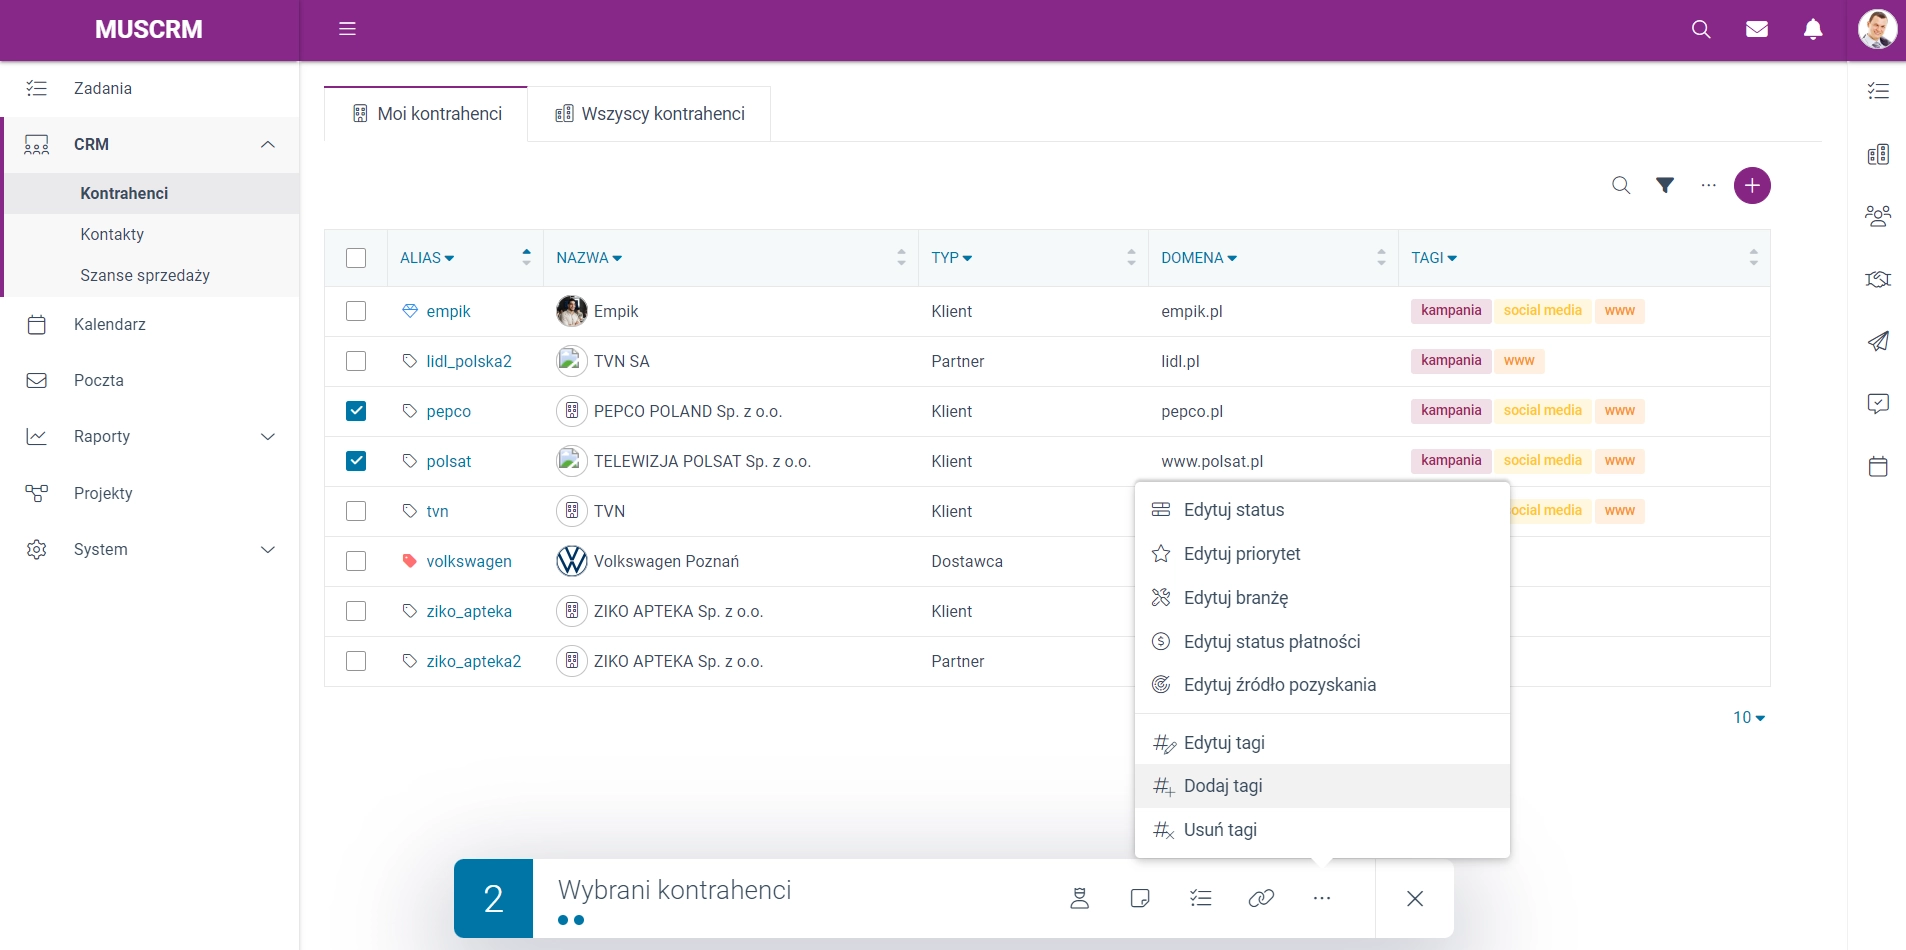Click the Volkswagen logo icon
Viewport: 1906px width, 950px height.
click(571, 561)
